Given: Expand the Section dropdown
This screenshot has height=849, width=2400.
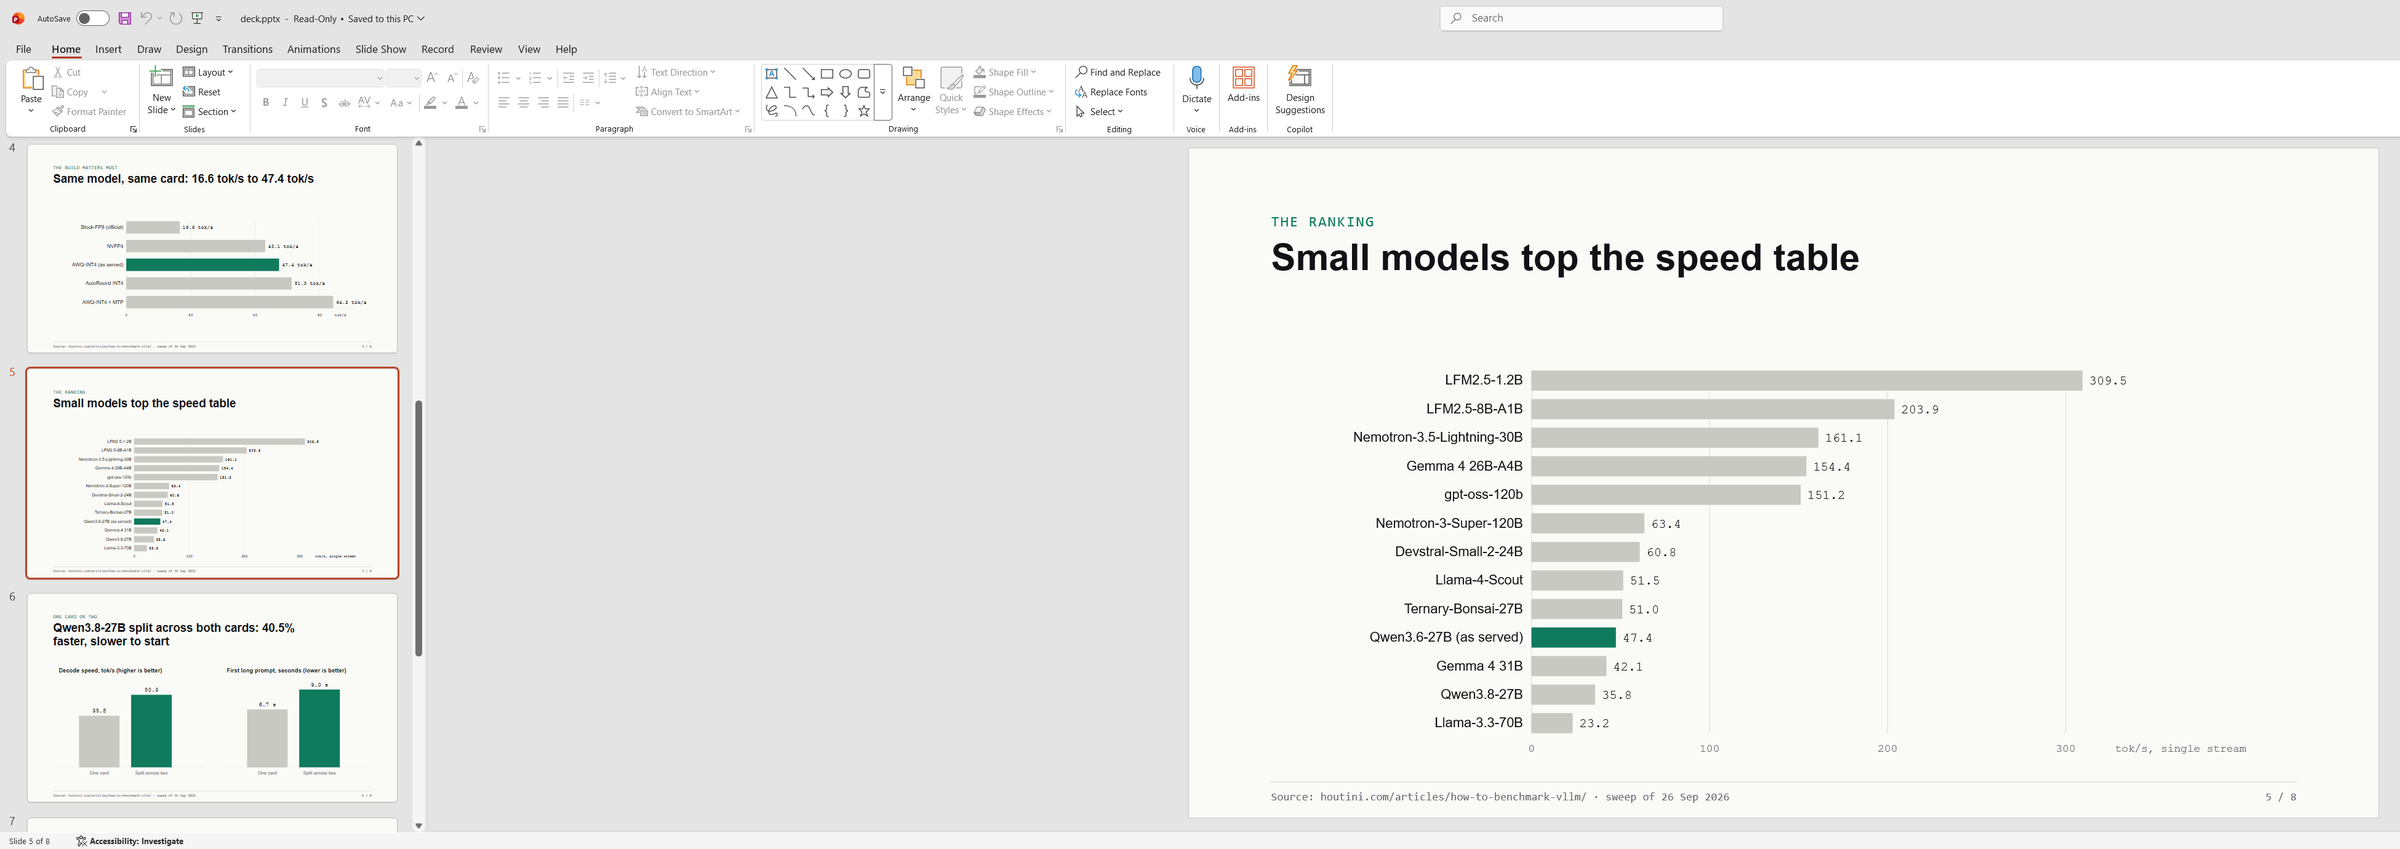Looking at the screenshot, I should (x=209, y=112).
